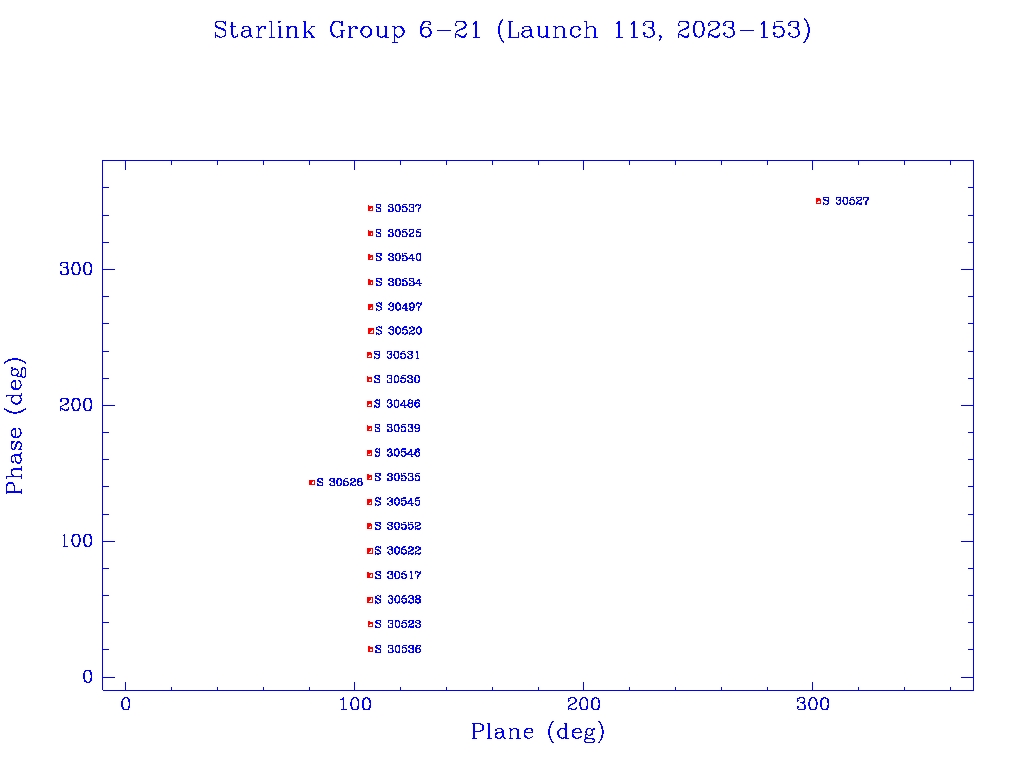1024x768 pixels.
Task: Click satellite label 'S 30536'
Action: coord(398,649)
